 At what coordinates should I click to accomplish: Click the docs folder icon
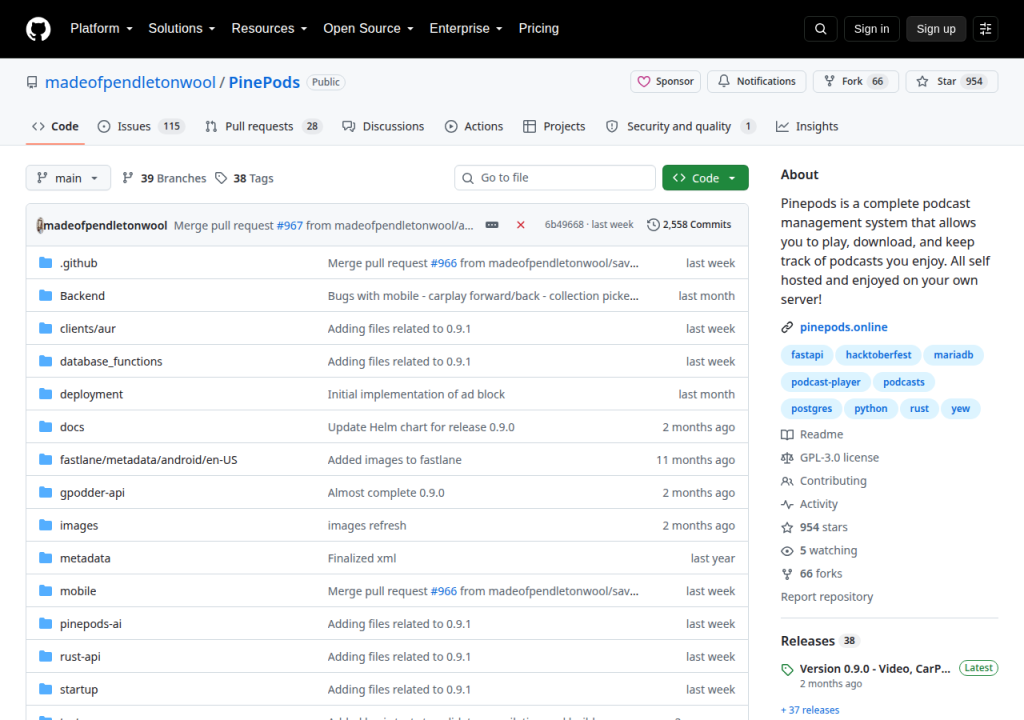point(45,427)
